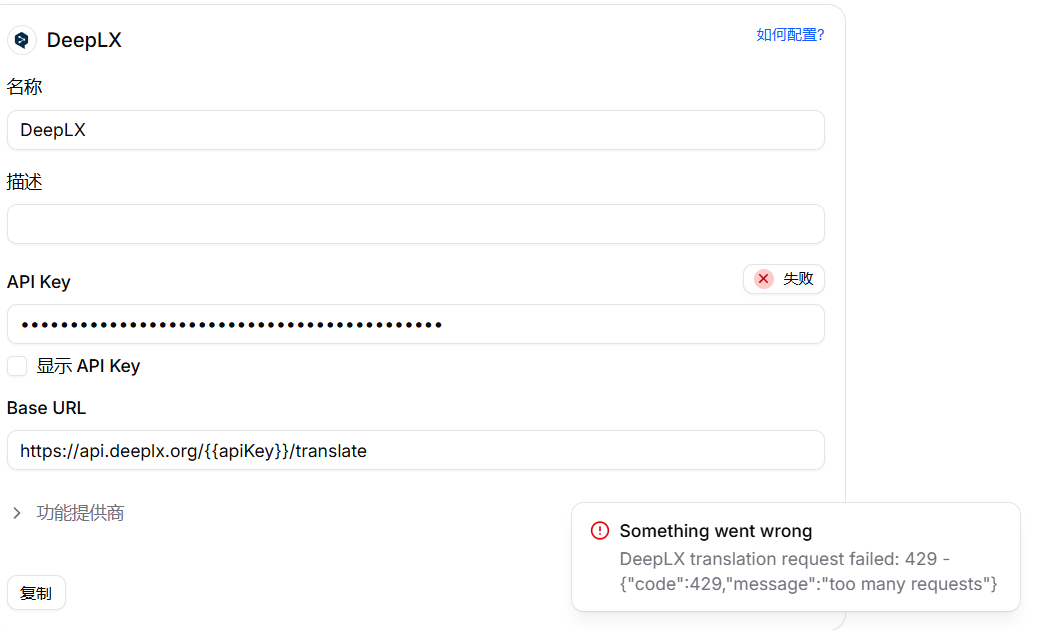Image resolution: width=1039 pixels, height=630 pixels.
Task: Select the masked API Key field
Action: [x=415, y=324]
